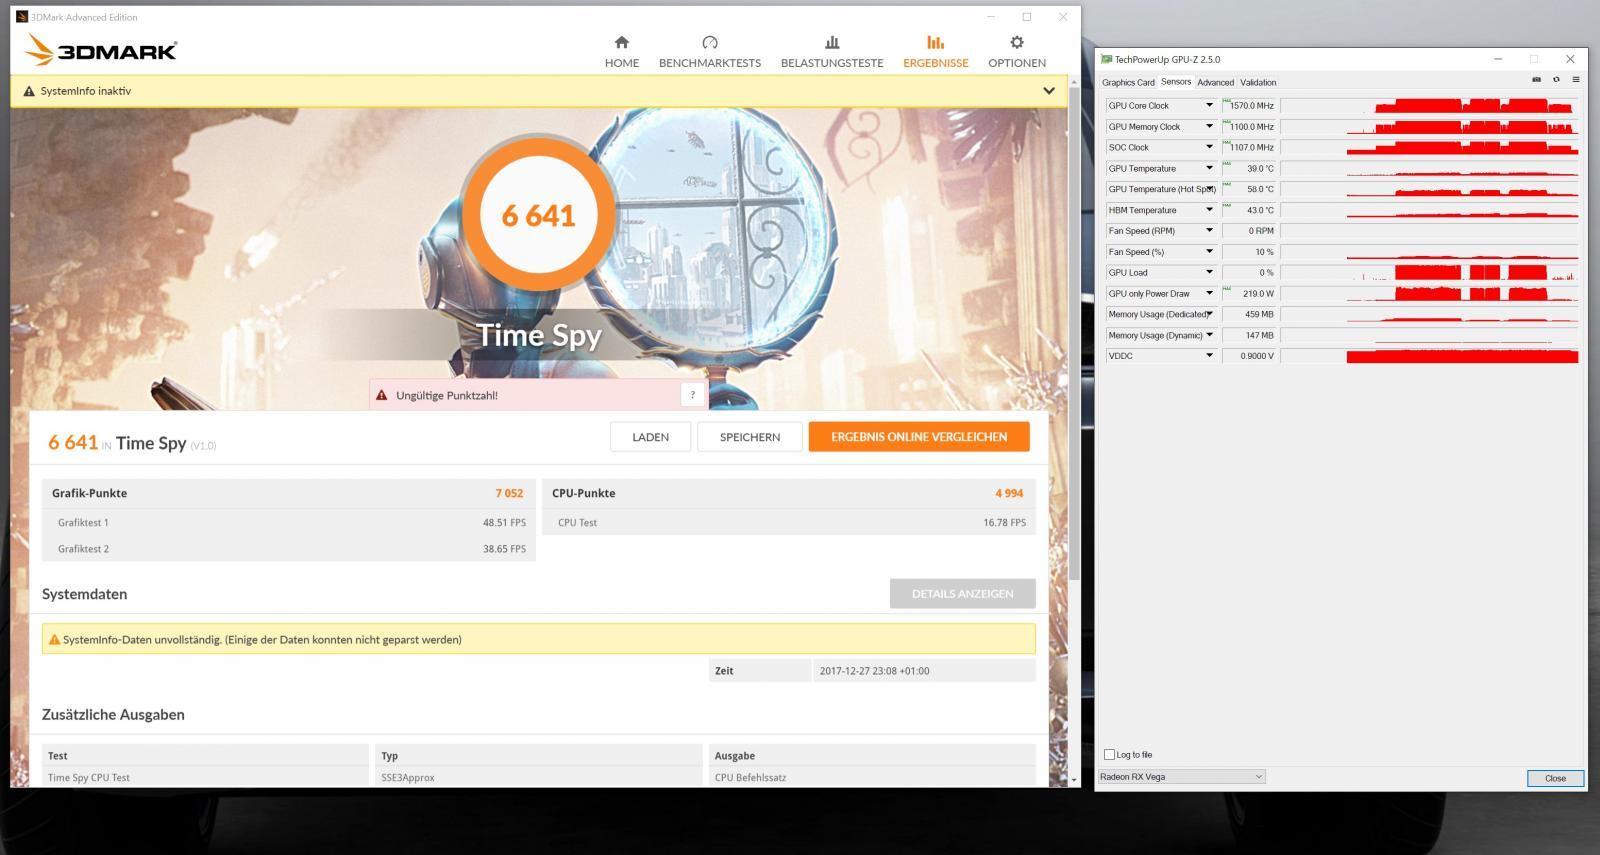Click the Grafiktest 1 48.51 FPS value
This screenshot has height=855, width=1600.
(504, 523)
